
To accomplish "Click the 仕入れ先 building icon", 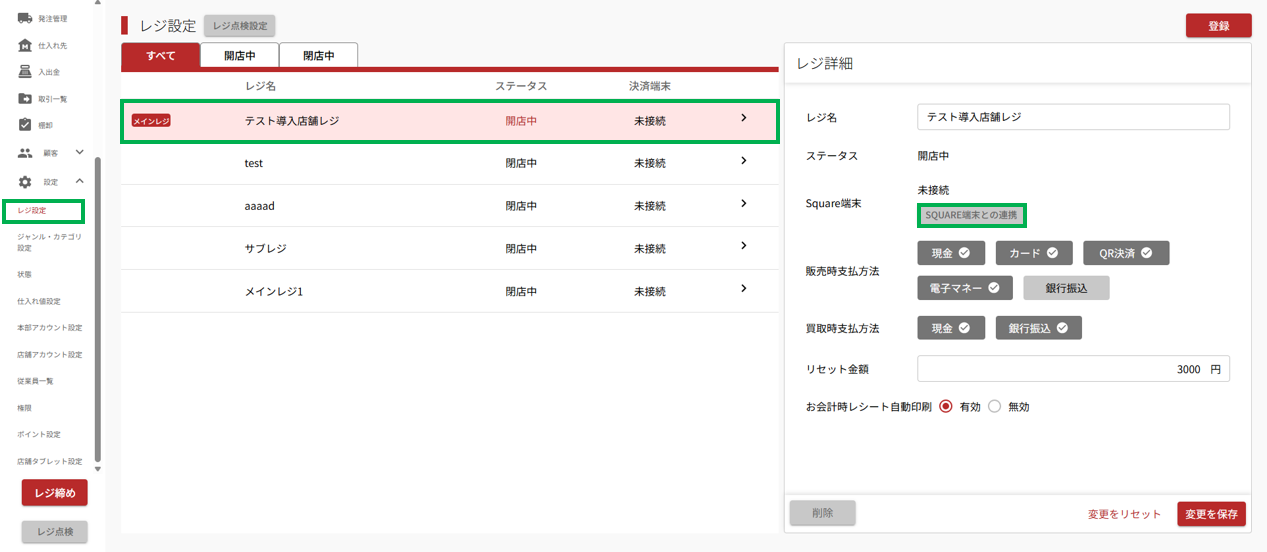I will [x=26, y=45].
